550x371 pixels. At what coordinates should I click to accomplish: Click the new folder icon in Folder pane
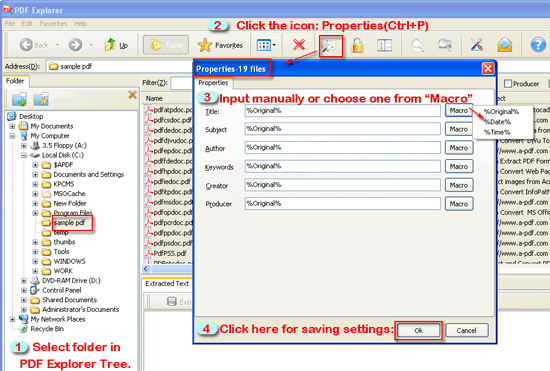[20, 100]
